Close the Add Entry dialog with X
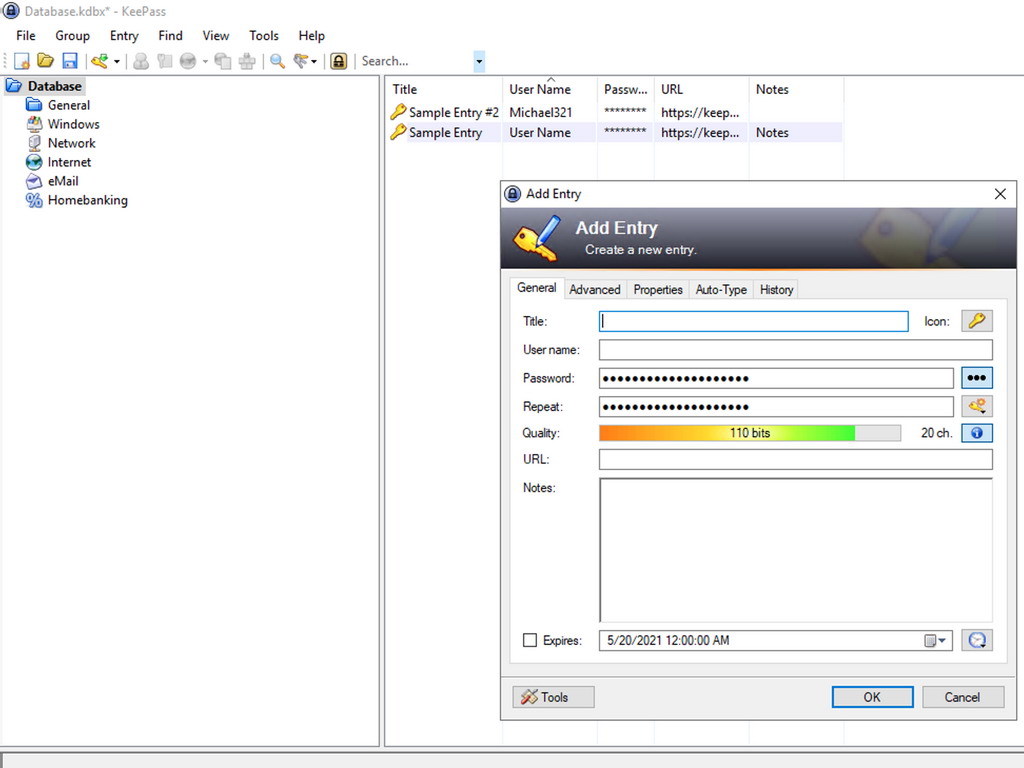This screenshot has width=1024, height=768. (x=1000, y=194)
